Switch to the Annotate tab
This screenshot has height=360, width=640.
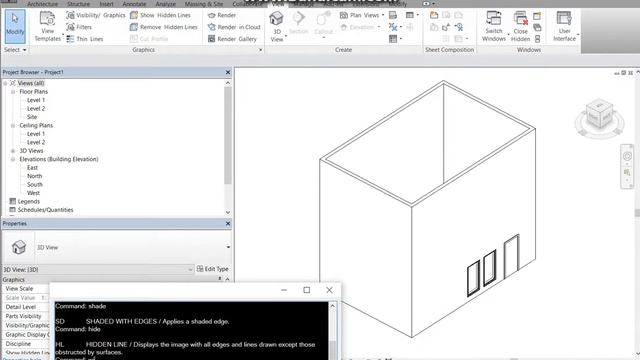[x=134, y=4]
